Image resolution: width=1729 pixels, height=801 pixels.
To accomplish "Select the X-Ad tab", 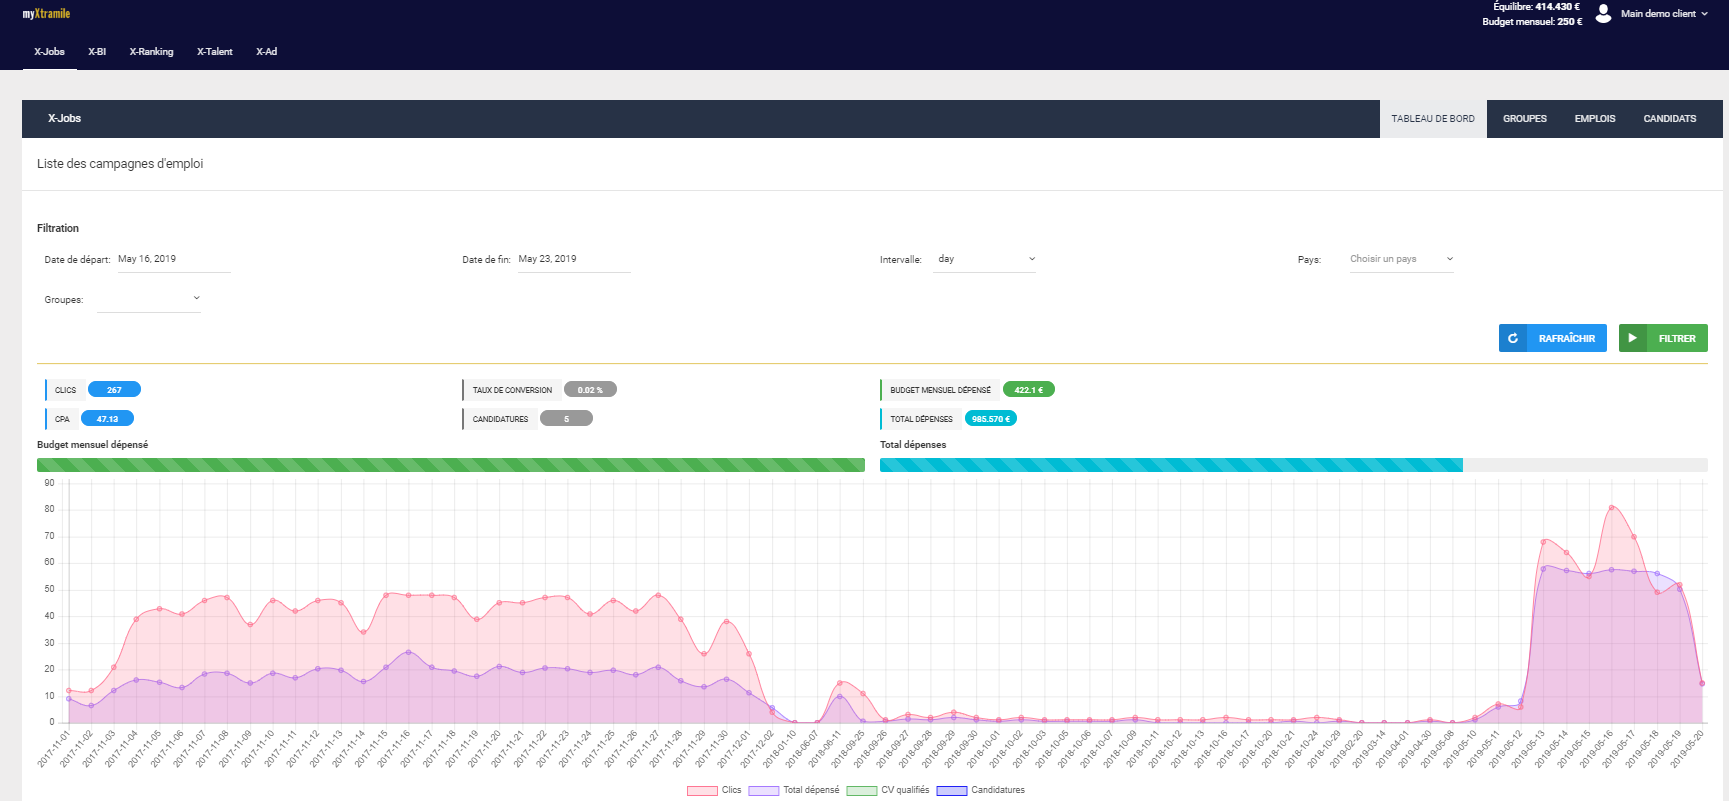I will pos(266,52).
